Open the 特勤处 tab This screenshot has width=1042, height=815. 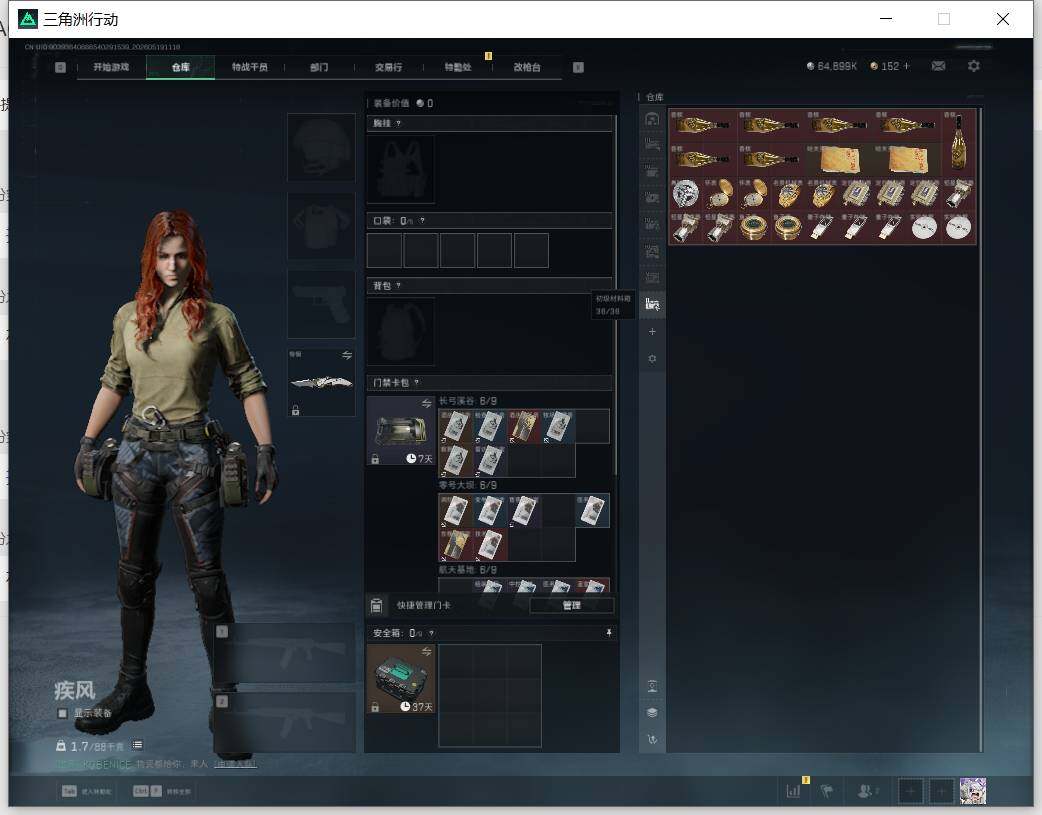(x=458, y=67)
